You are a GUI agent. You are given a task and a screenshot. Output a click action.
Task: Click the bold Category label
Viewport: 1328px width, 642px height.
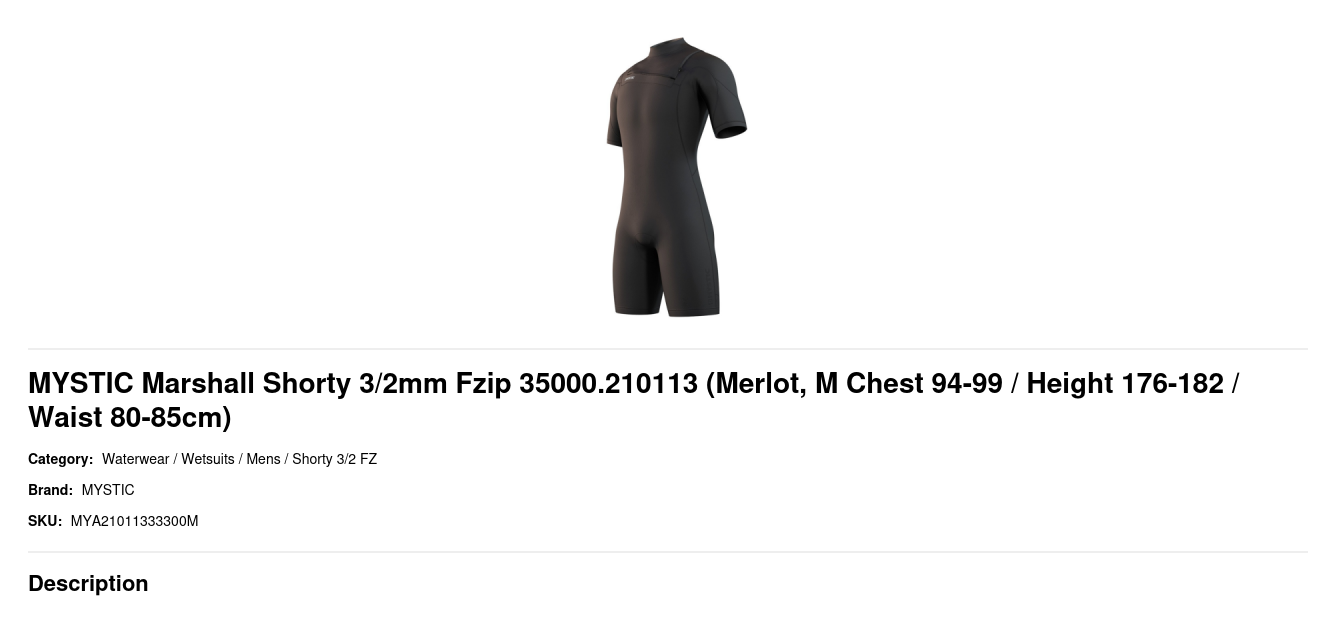tap(60, 459)
